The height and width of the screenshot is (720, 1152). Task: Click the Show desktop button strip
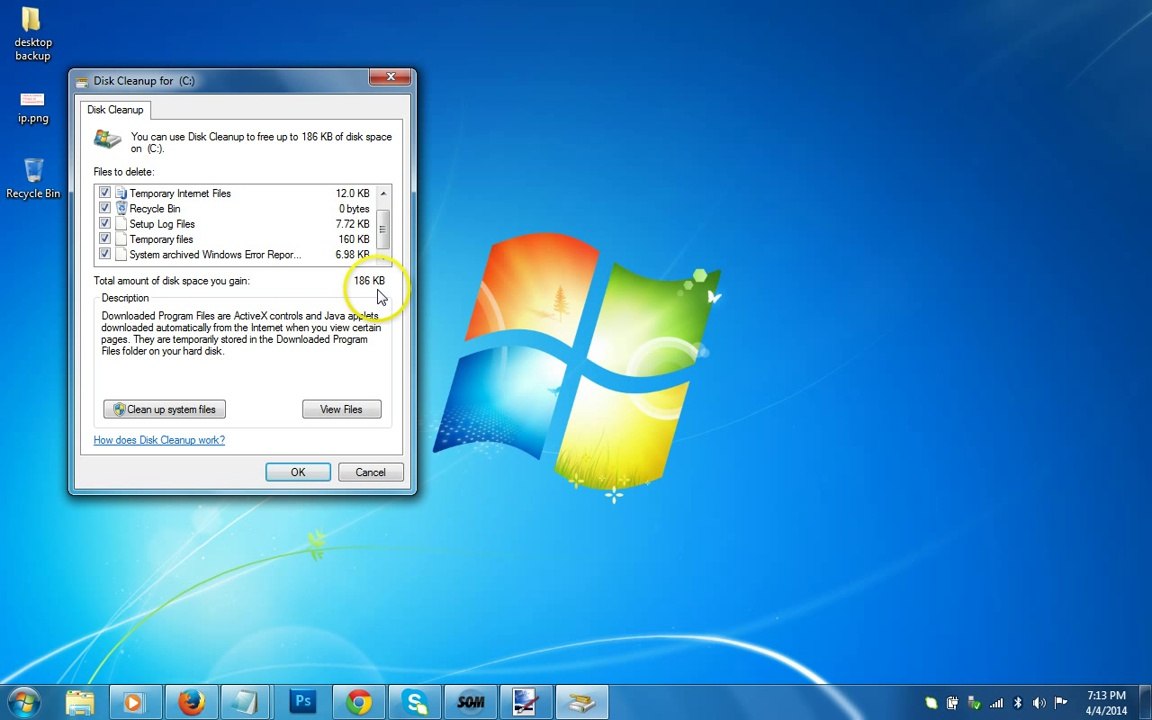click(x=1147, y=702)
